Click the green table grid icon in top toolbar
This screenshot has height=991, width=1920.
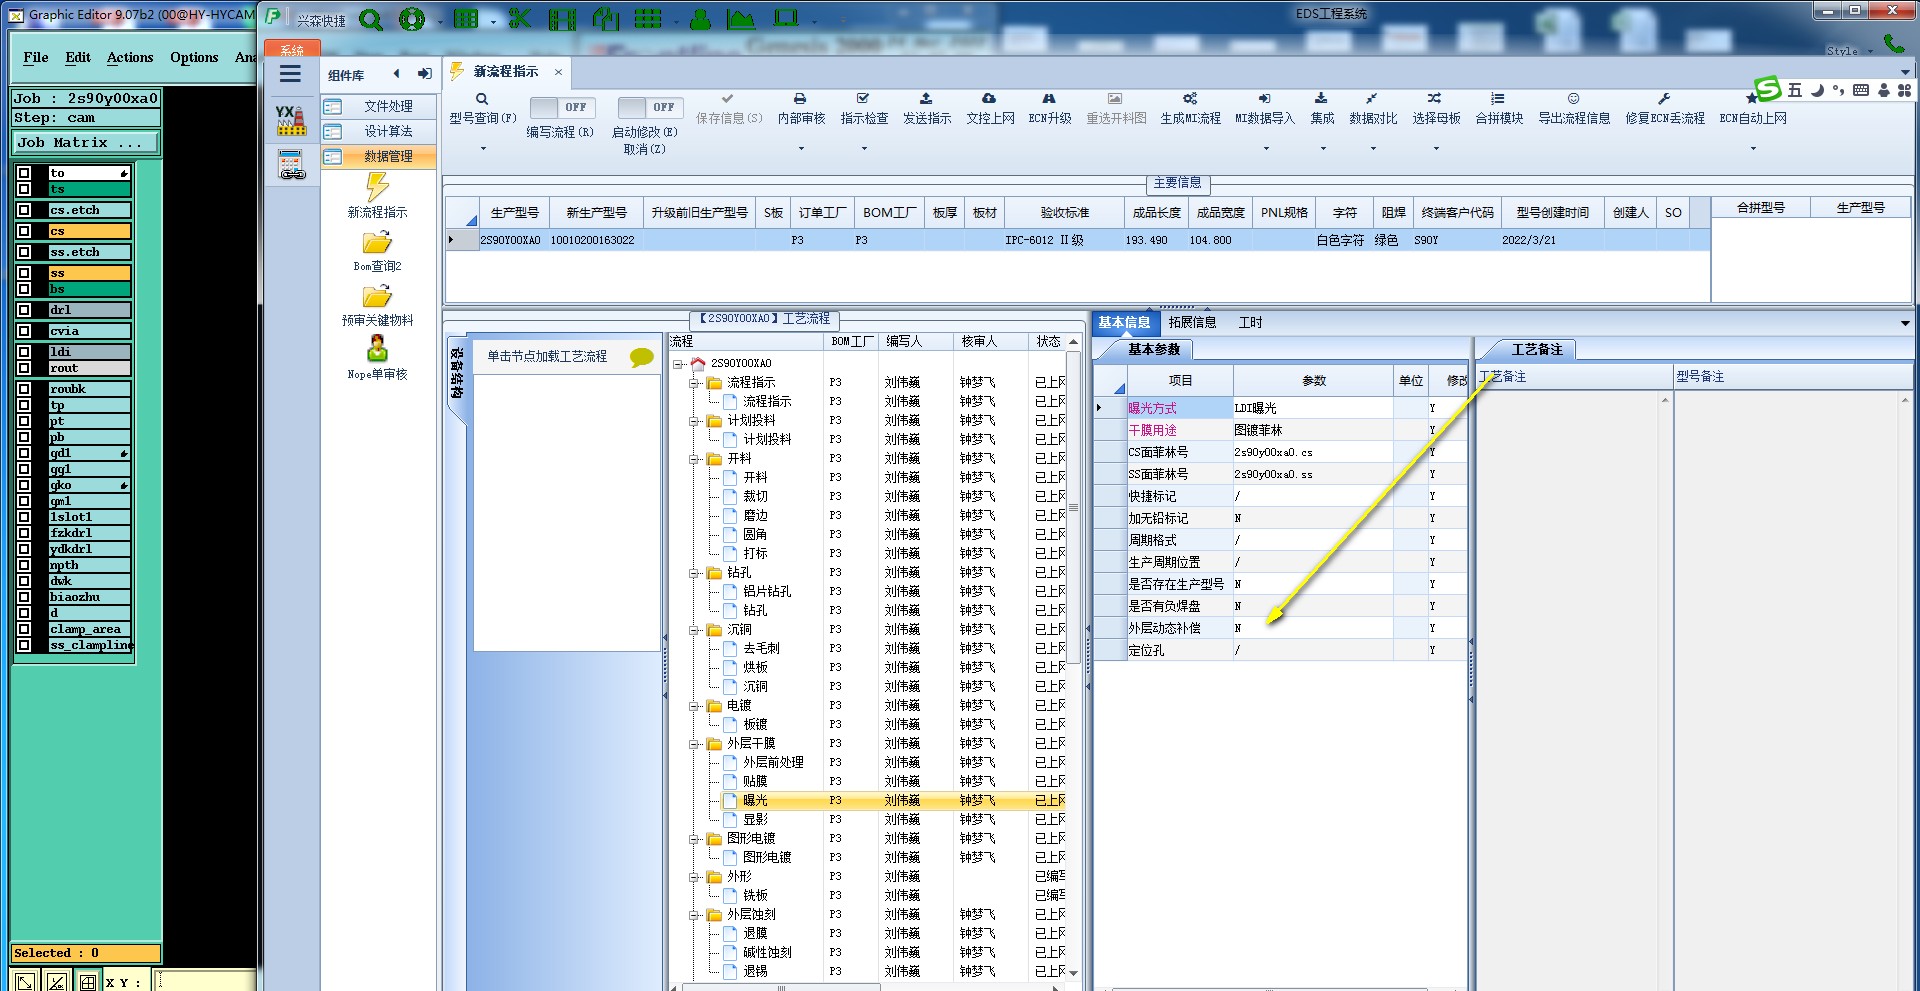(466, 19)
